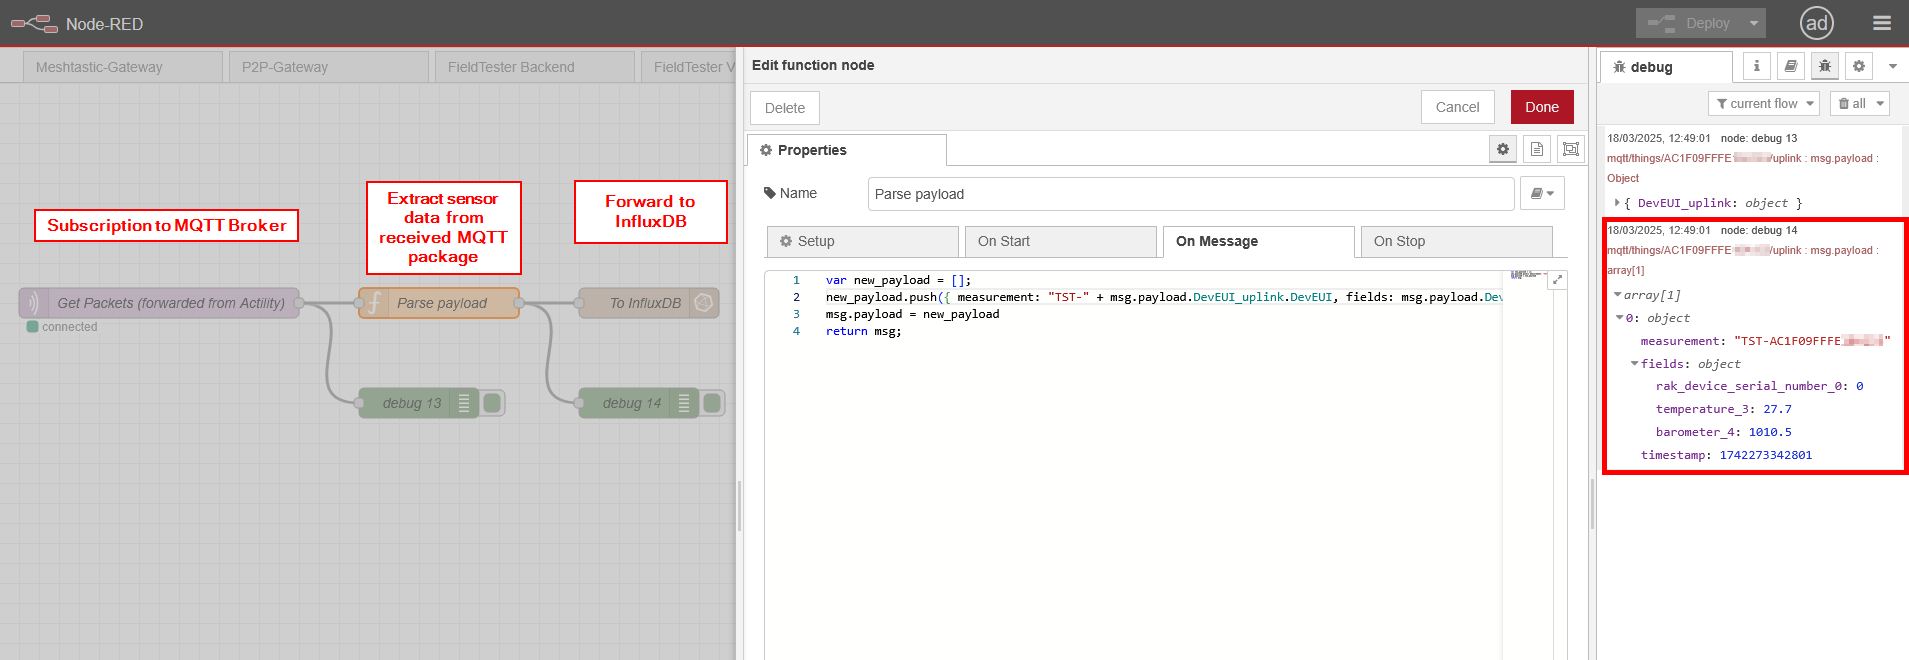This screenshot has width=1909, height=660.
Task: Click the Done button
Action: click(1542, 107)
